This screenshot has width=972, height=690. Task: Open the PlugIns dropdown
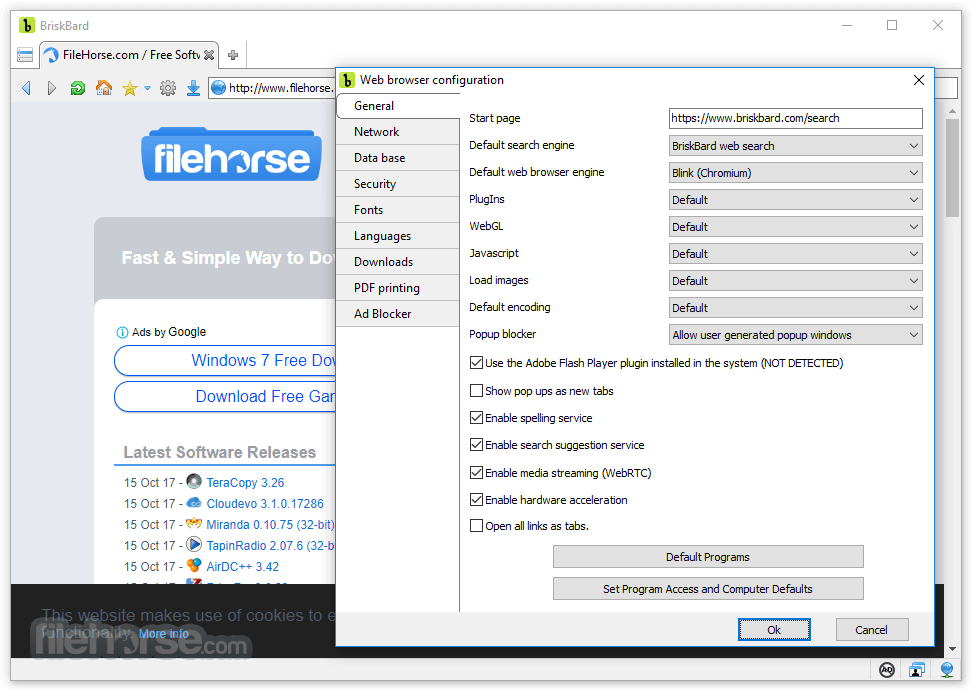(795, 200)
